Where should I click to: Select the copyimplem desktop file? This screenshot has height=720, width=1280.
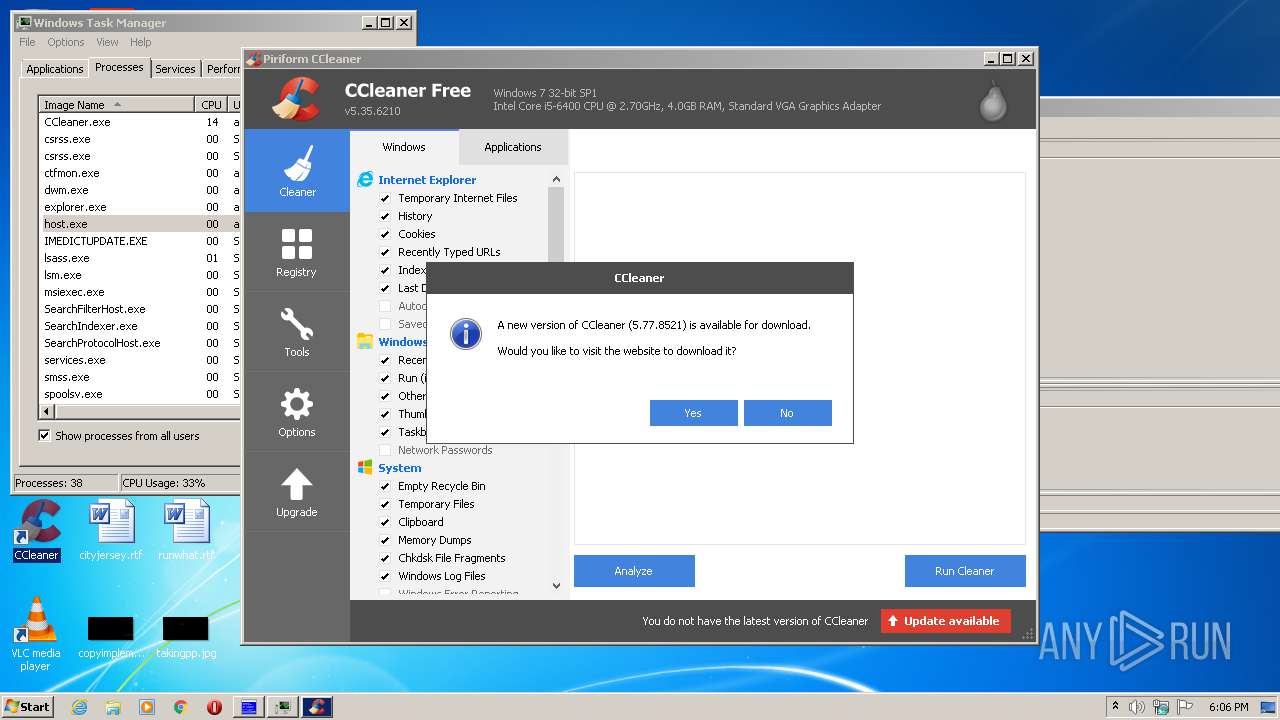pyautogui.click(x=110, y=637)
